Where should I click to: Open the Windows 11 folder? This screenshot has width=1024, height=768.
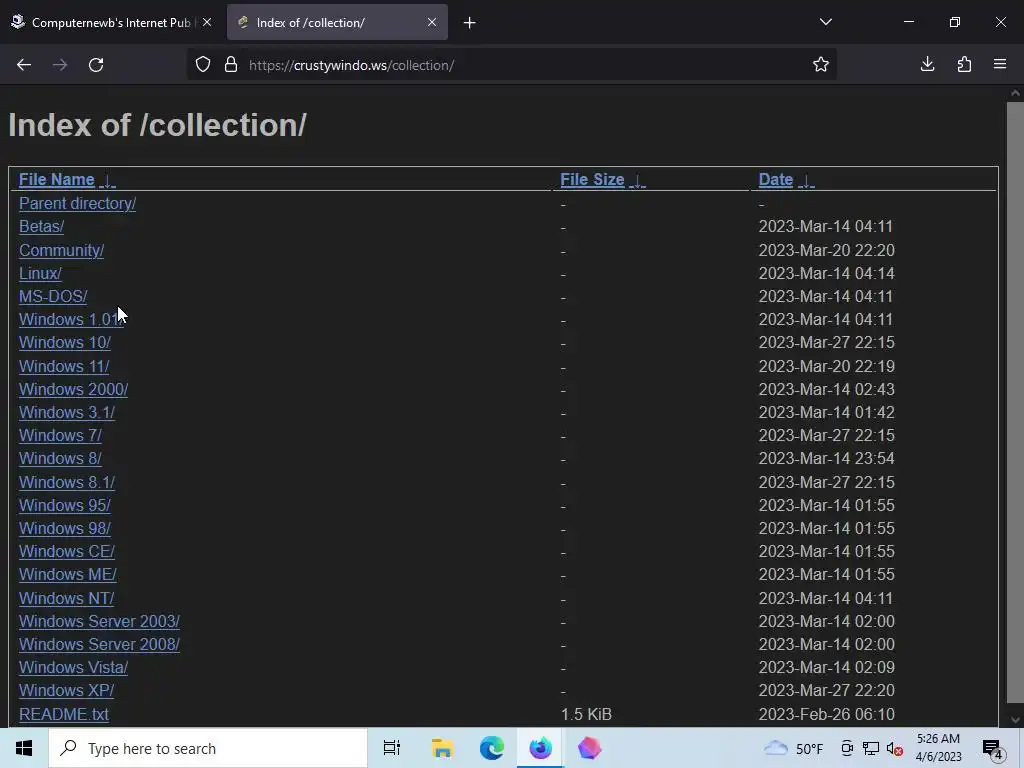[64, 366]
